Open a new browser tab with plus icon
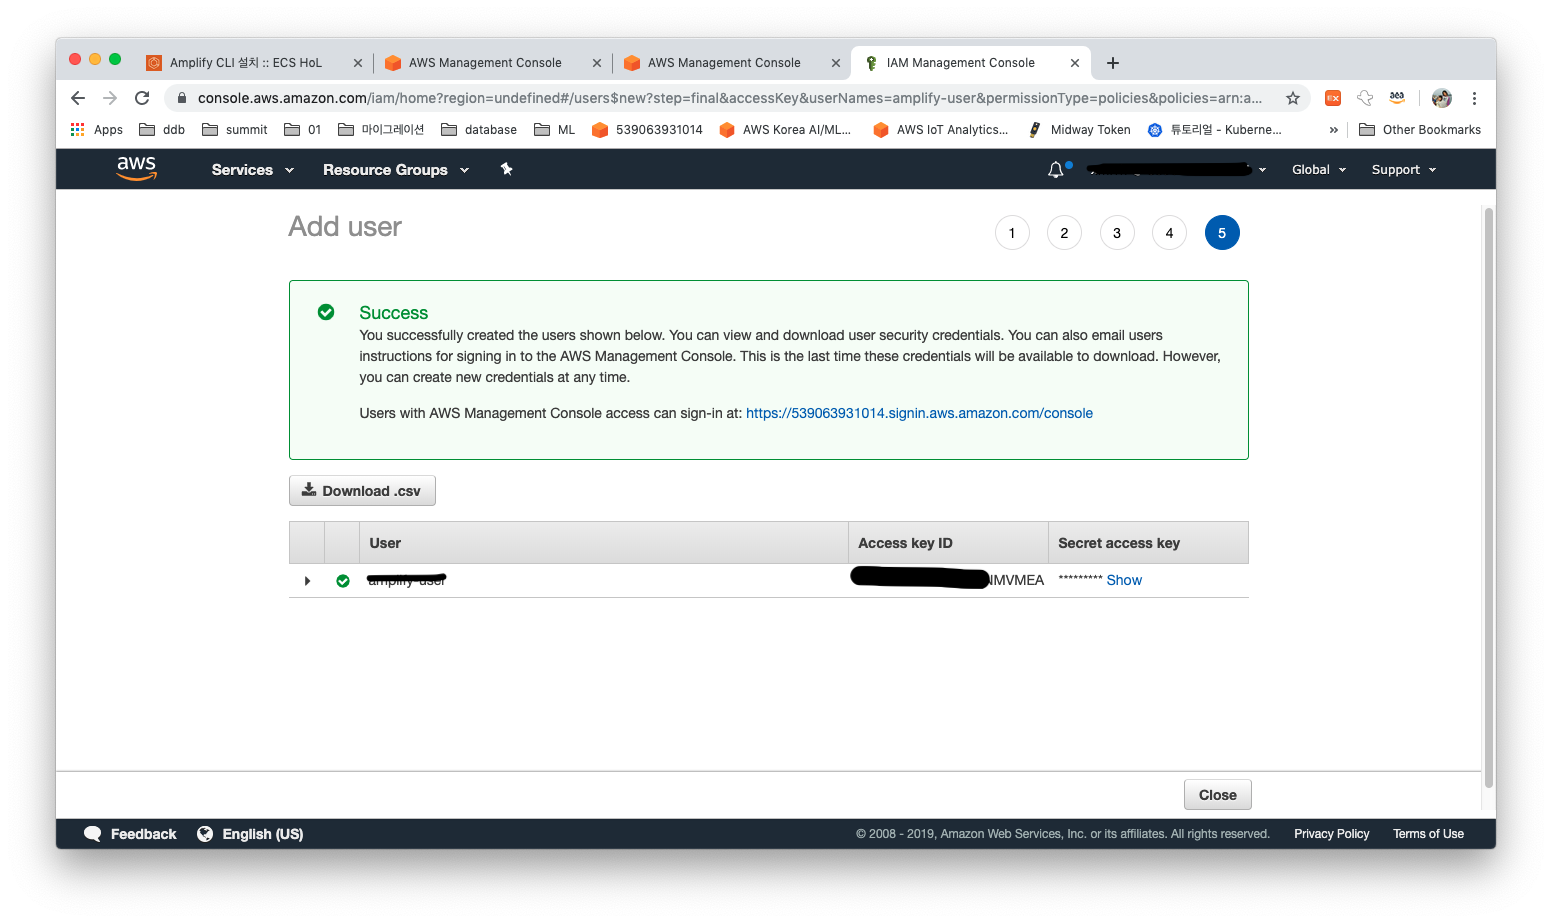1552x923 pixels. pos(1113,63)
